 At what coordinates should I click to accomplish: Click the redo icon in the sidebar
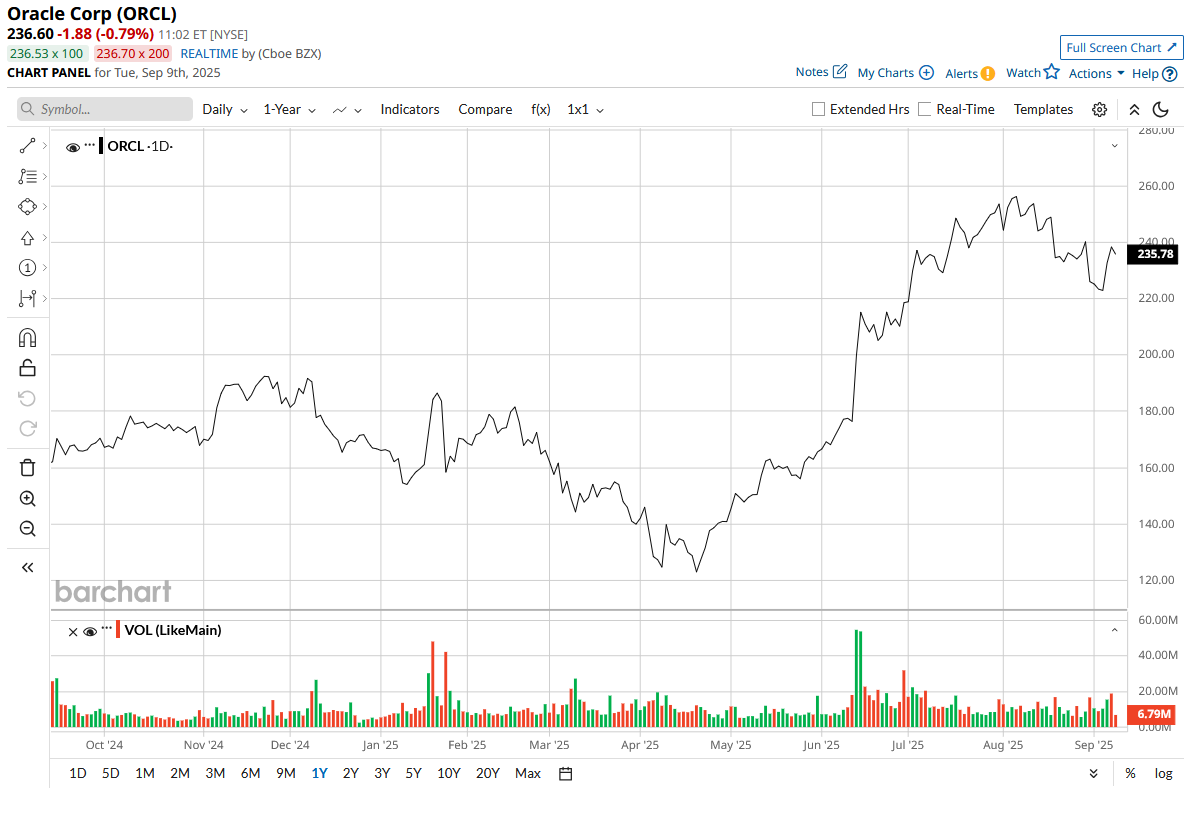27,428
